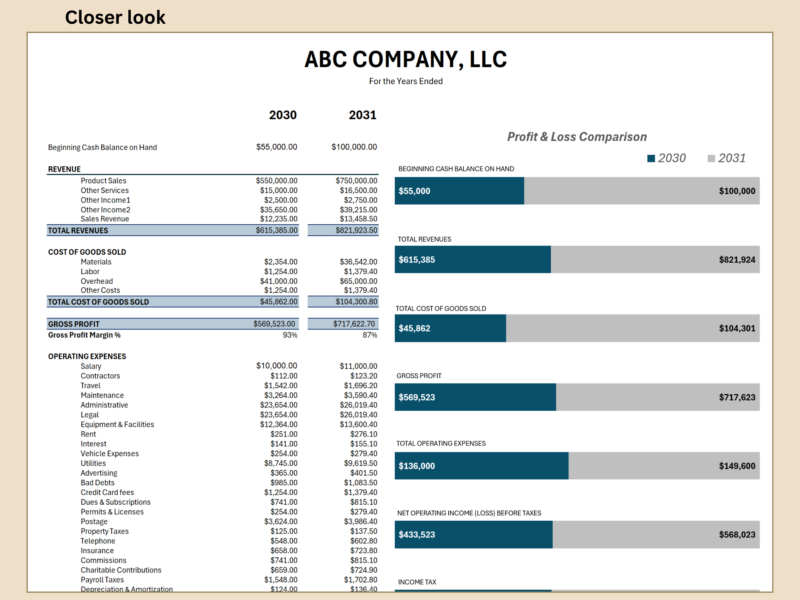The width and height of the screenshot is (800, 600).
Task: Select the 'Other Income1' row label
Action: click(x=105, y=200)
